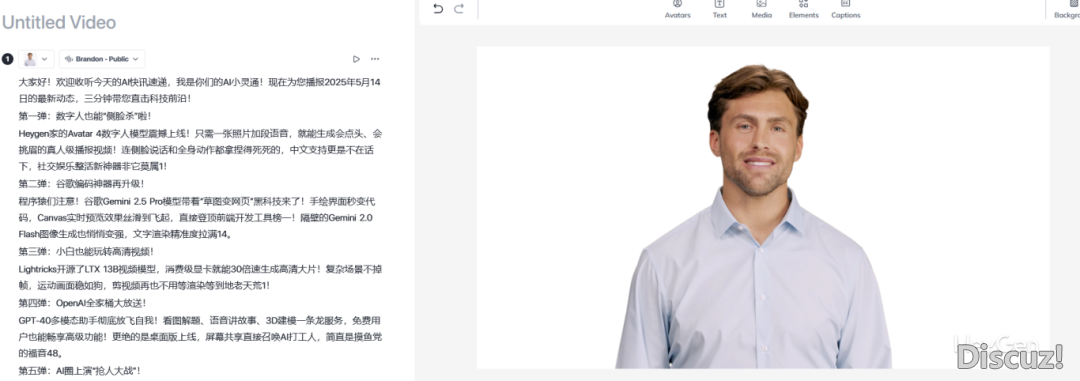Open the Brandon - Public voice dropdown

[x=102, y=59]
